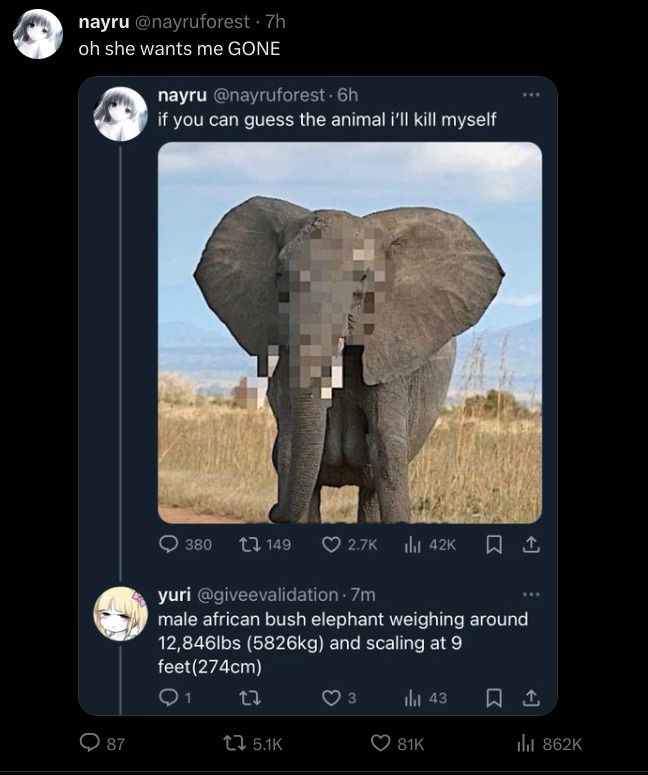
Task: Open the @giveevalidation profile link
Action: 268,595
